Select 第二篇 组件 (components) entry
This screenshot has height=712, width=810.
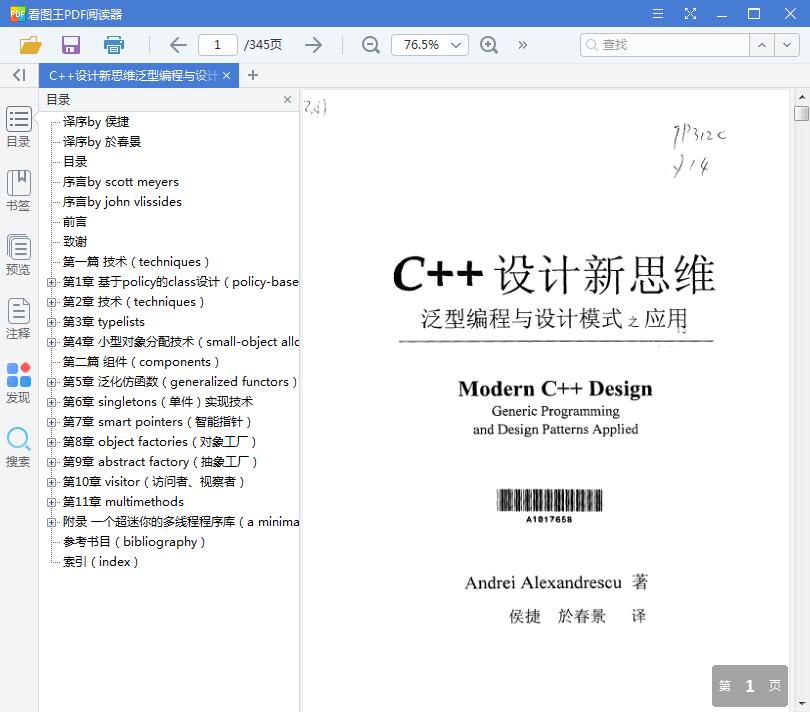141,362
